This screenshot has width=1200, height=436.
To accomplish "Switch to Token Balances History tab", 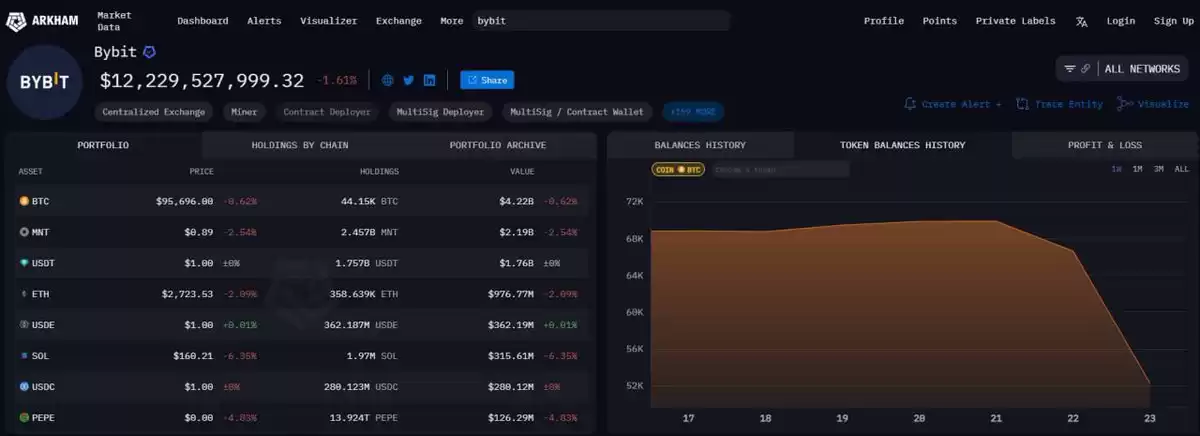I will click(x=903, y=145).
